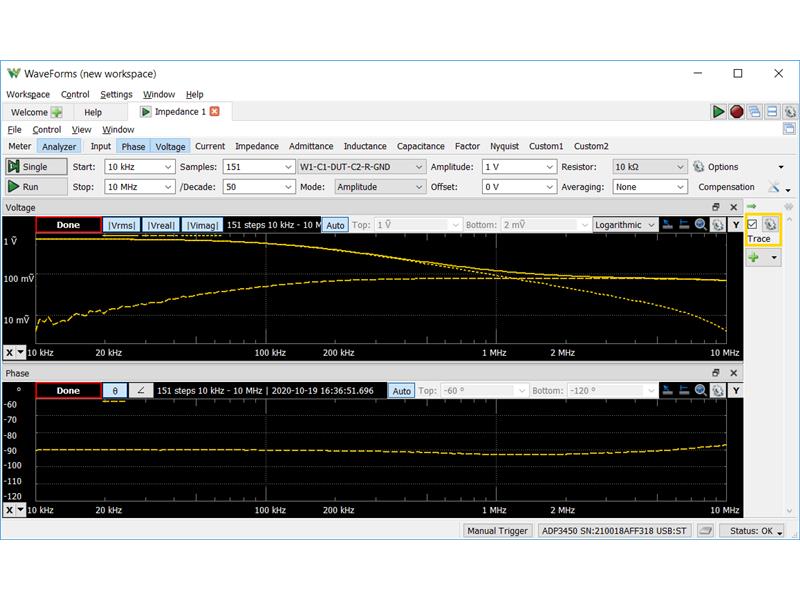800x600 pixels.
Task: Toggle the Analyzer view
Action: (x=59, y=146)
